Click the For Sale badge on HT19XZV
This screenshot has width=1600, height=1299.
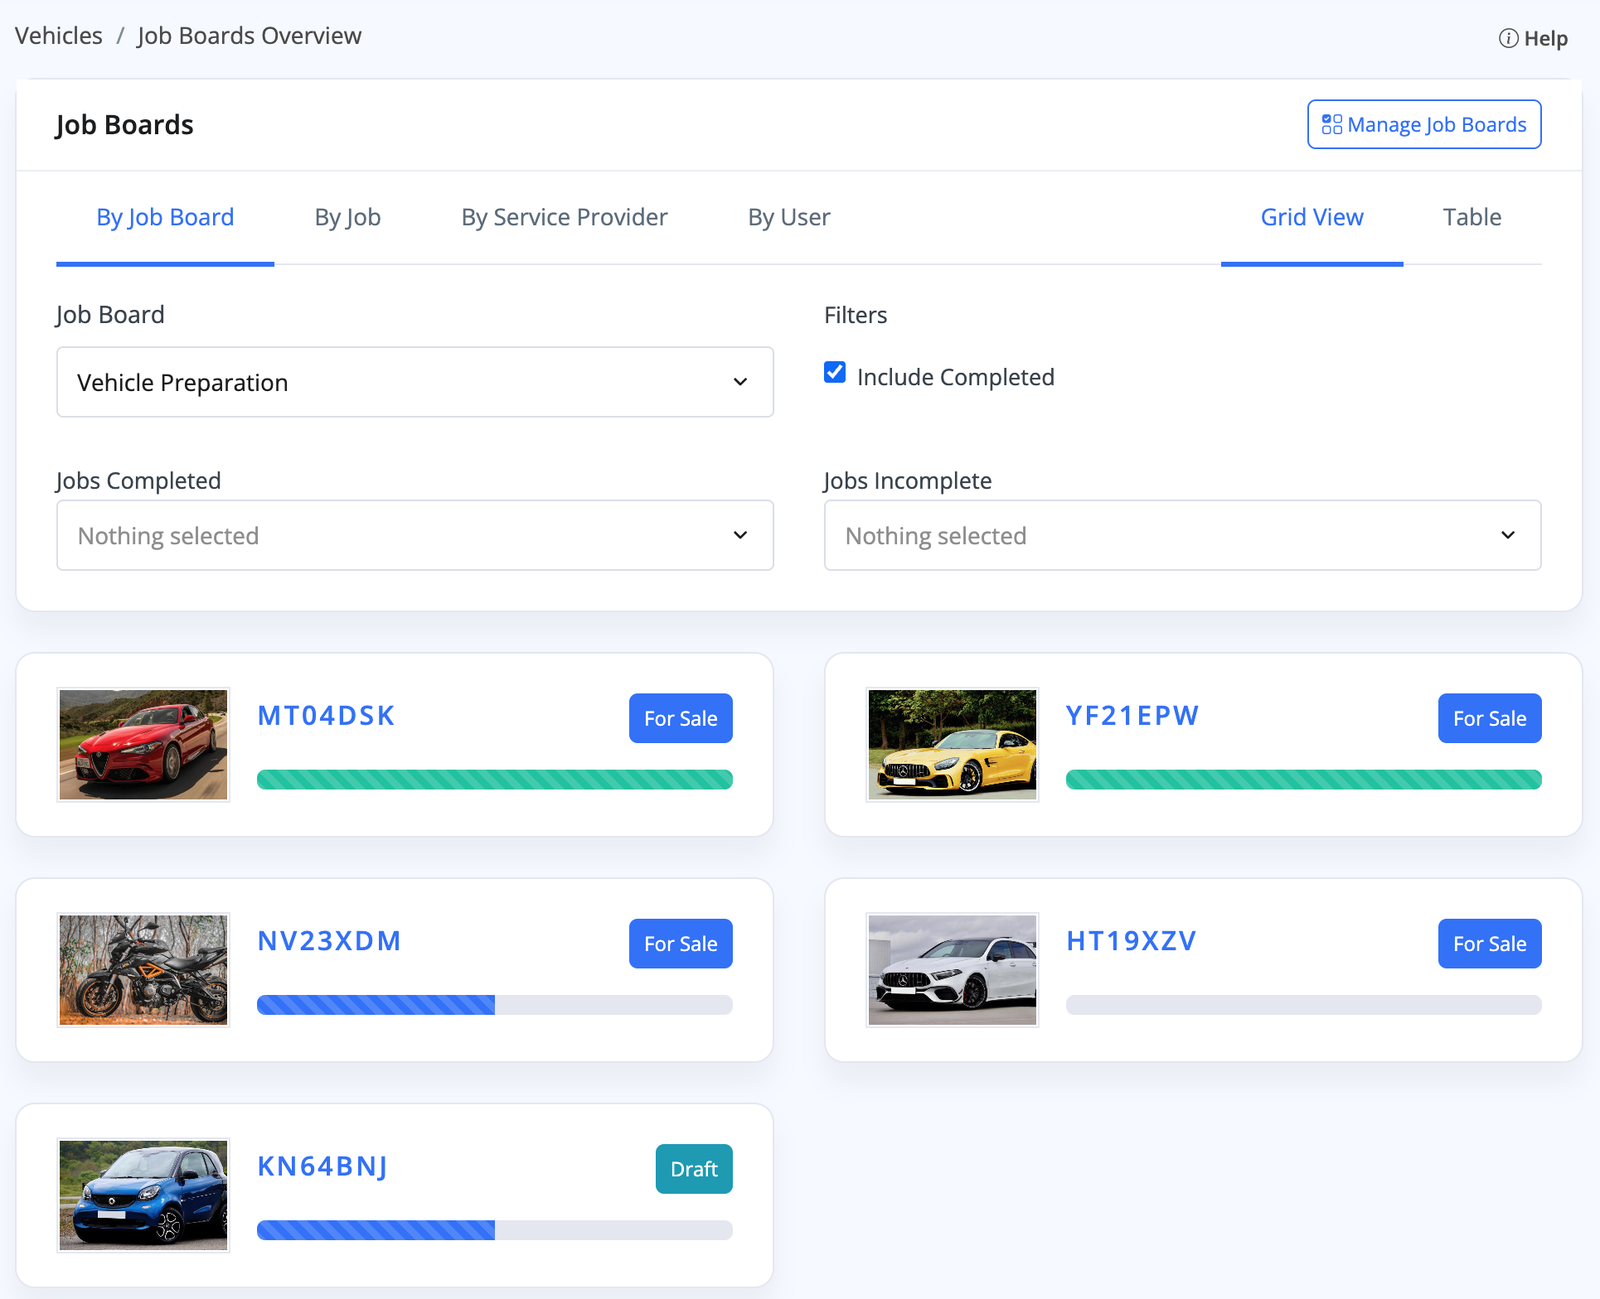pos(1489,944)
